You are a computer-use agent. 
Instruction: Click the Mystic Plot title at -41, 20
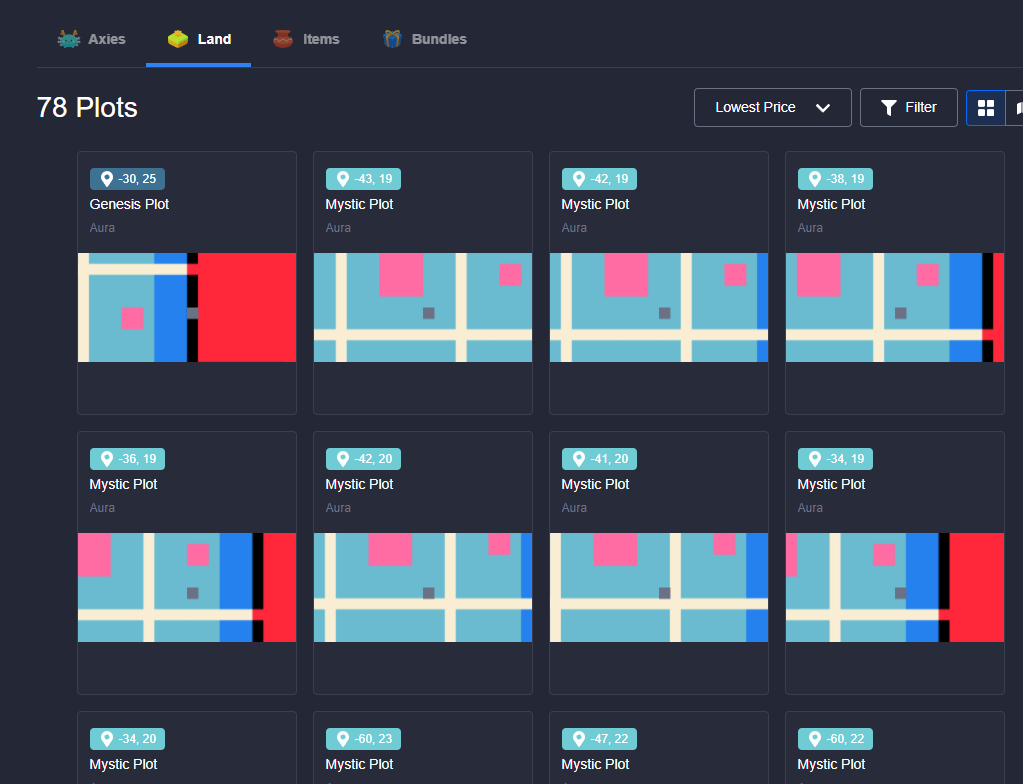coord(595,484)
